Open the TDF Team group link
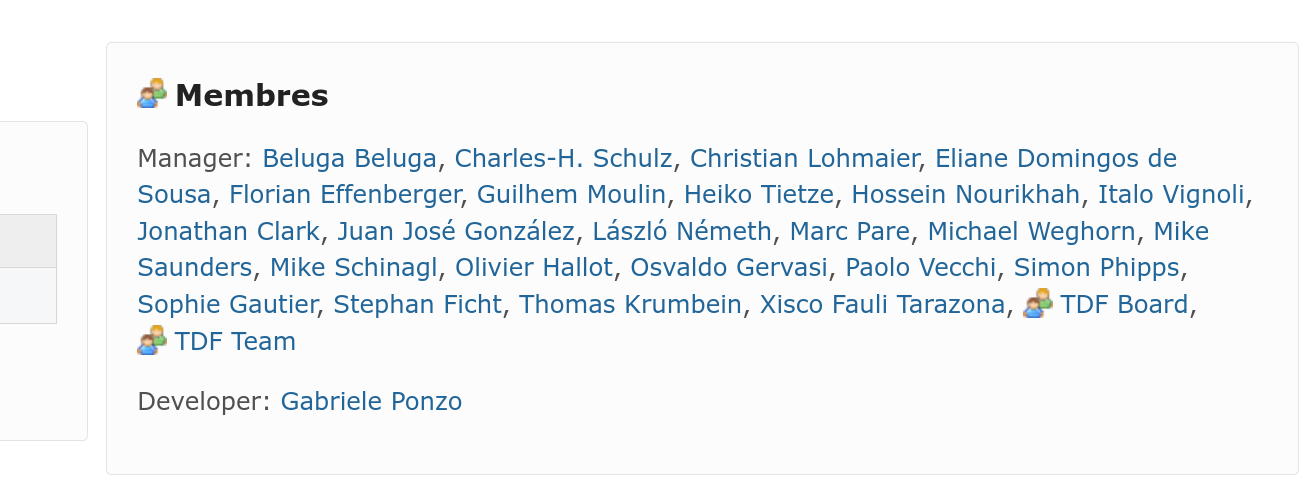The height and width of the screenshot is (478, 1310). pos(235,342)
